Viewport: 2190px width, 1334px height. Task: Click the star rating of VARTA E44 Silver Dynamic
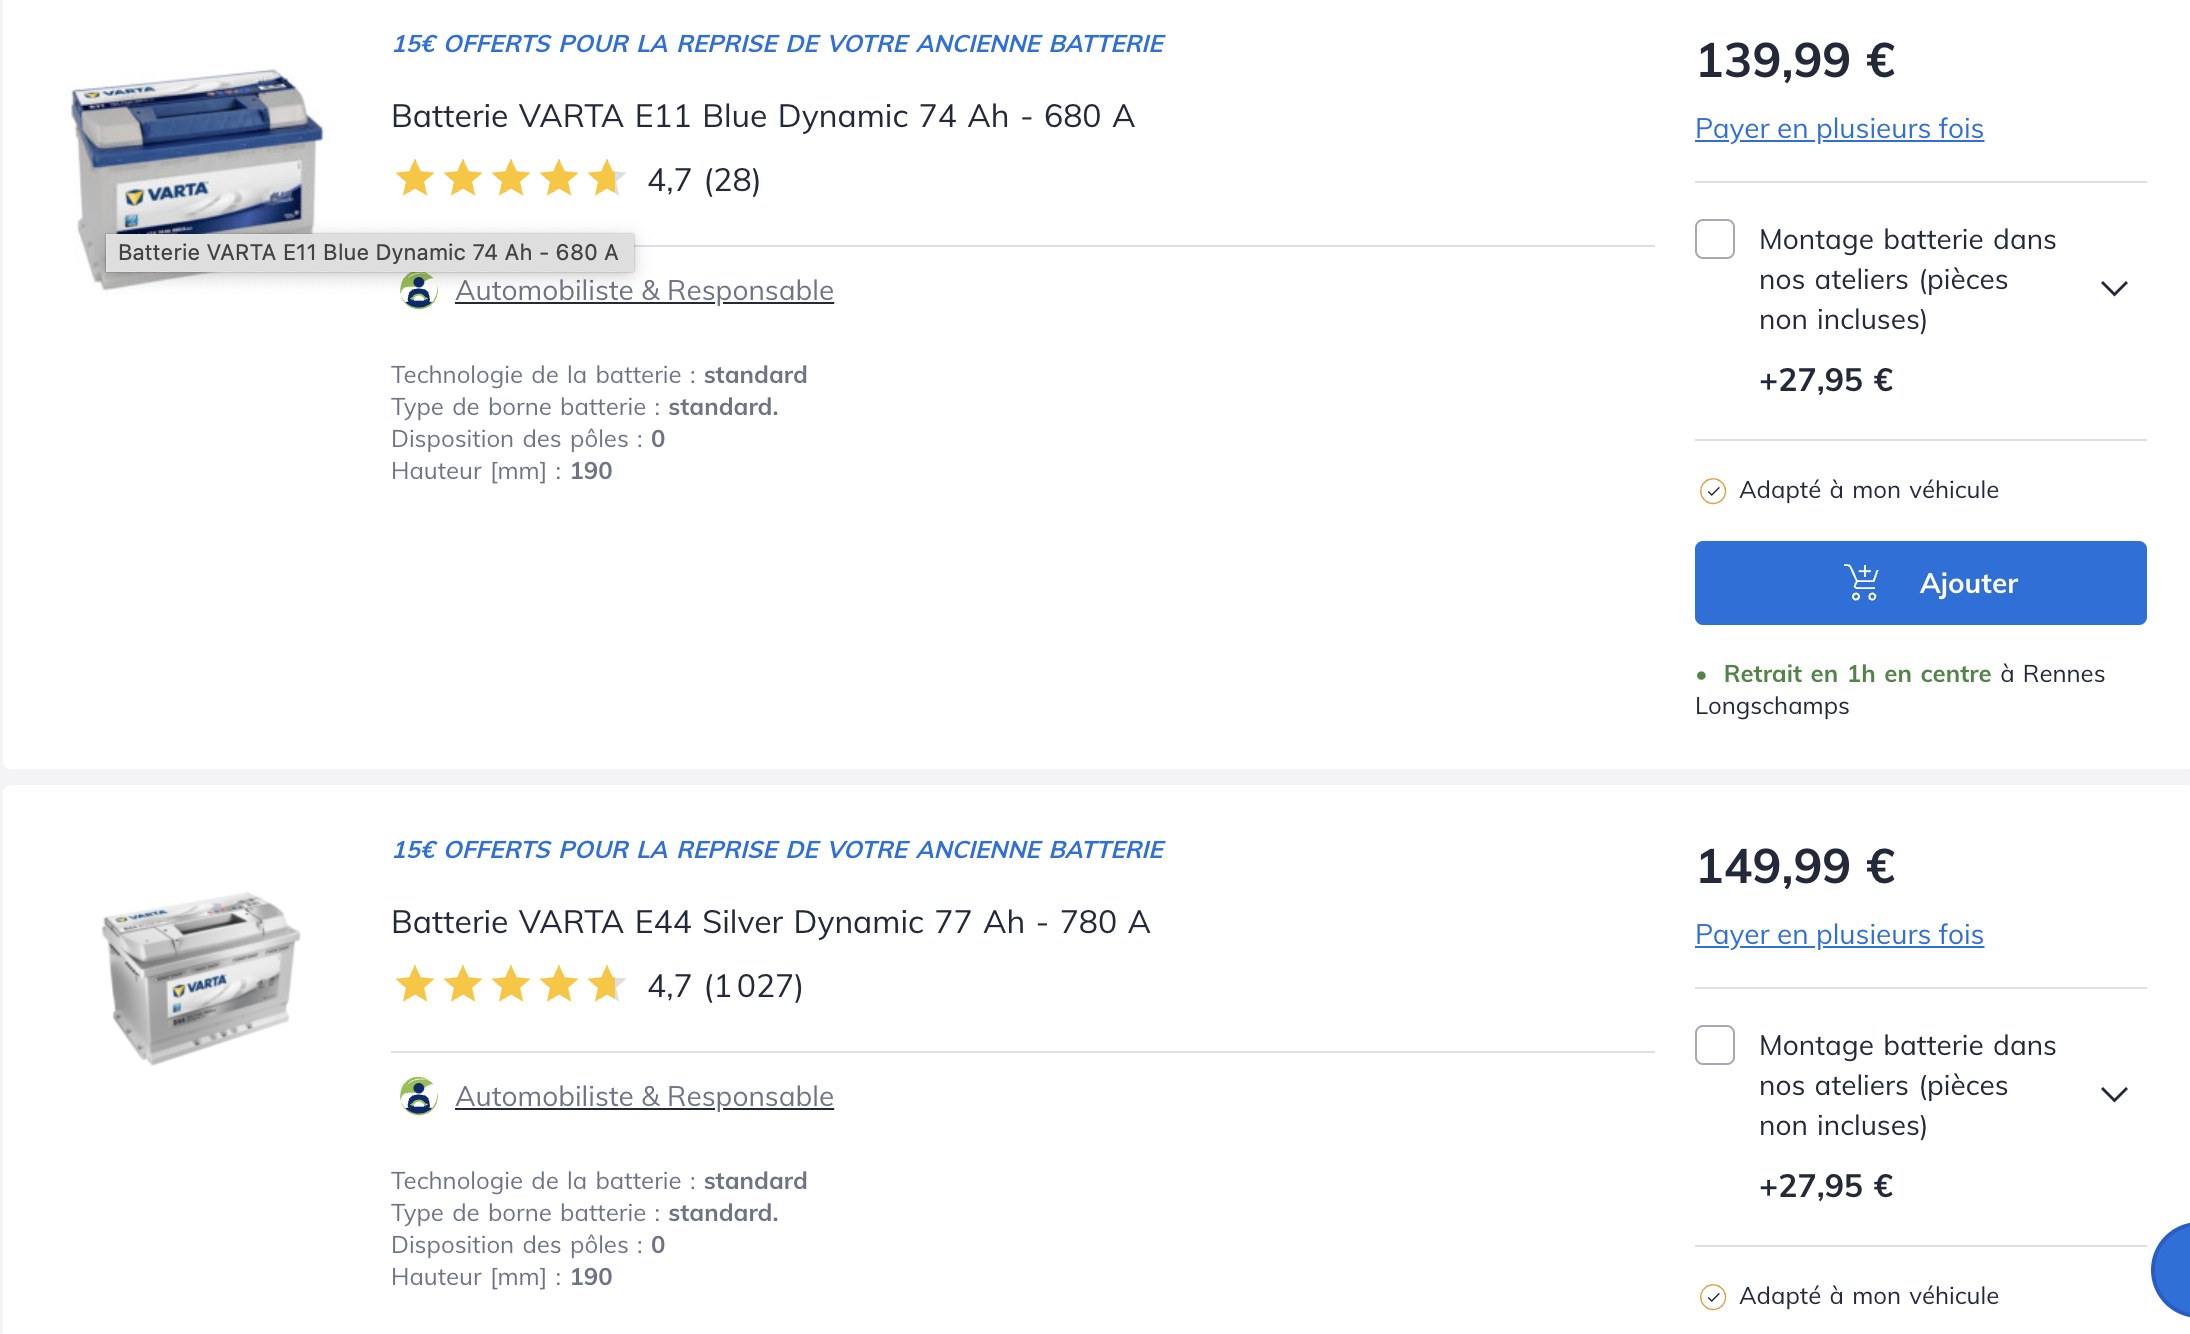point(510,985)
